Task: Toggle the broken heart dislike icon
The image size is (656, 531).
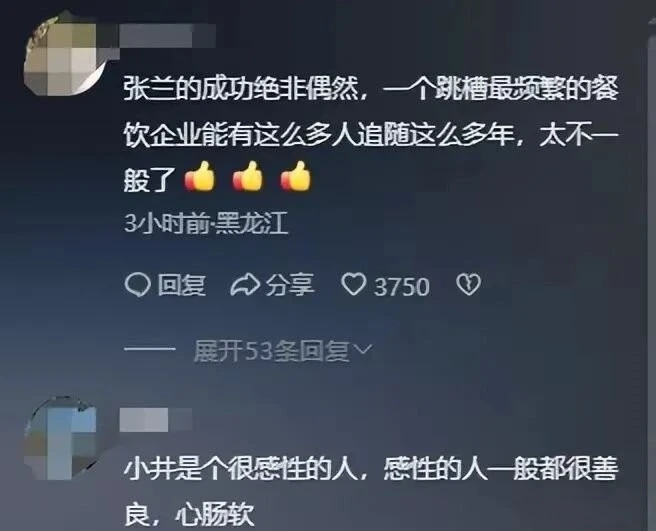Action: (468, 285)
